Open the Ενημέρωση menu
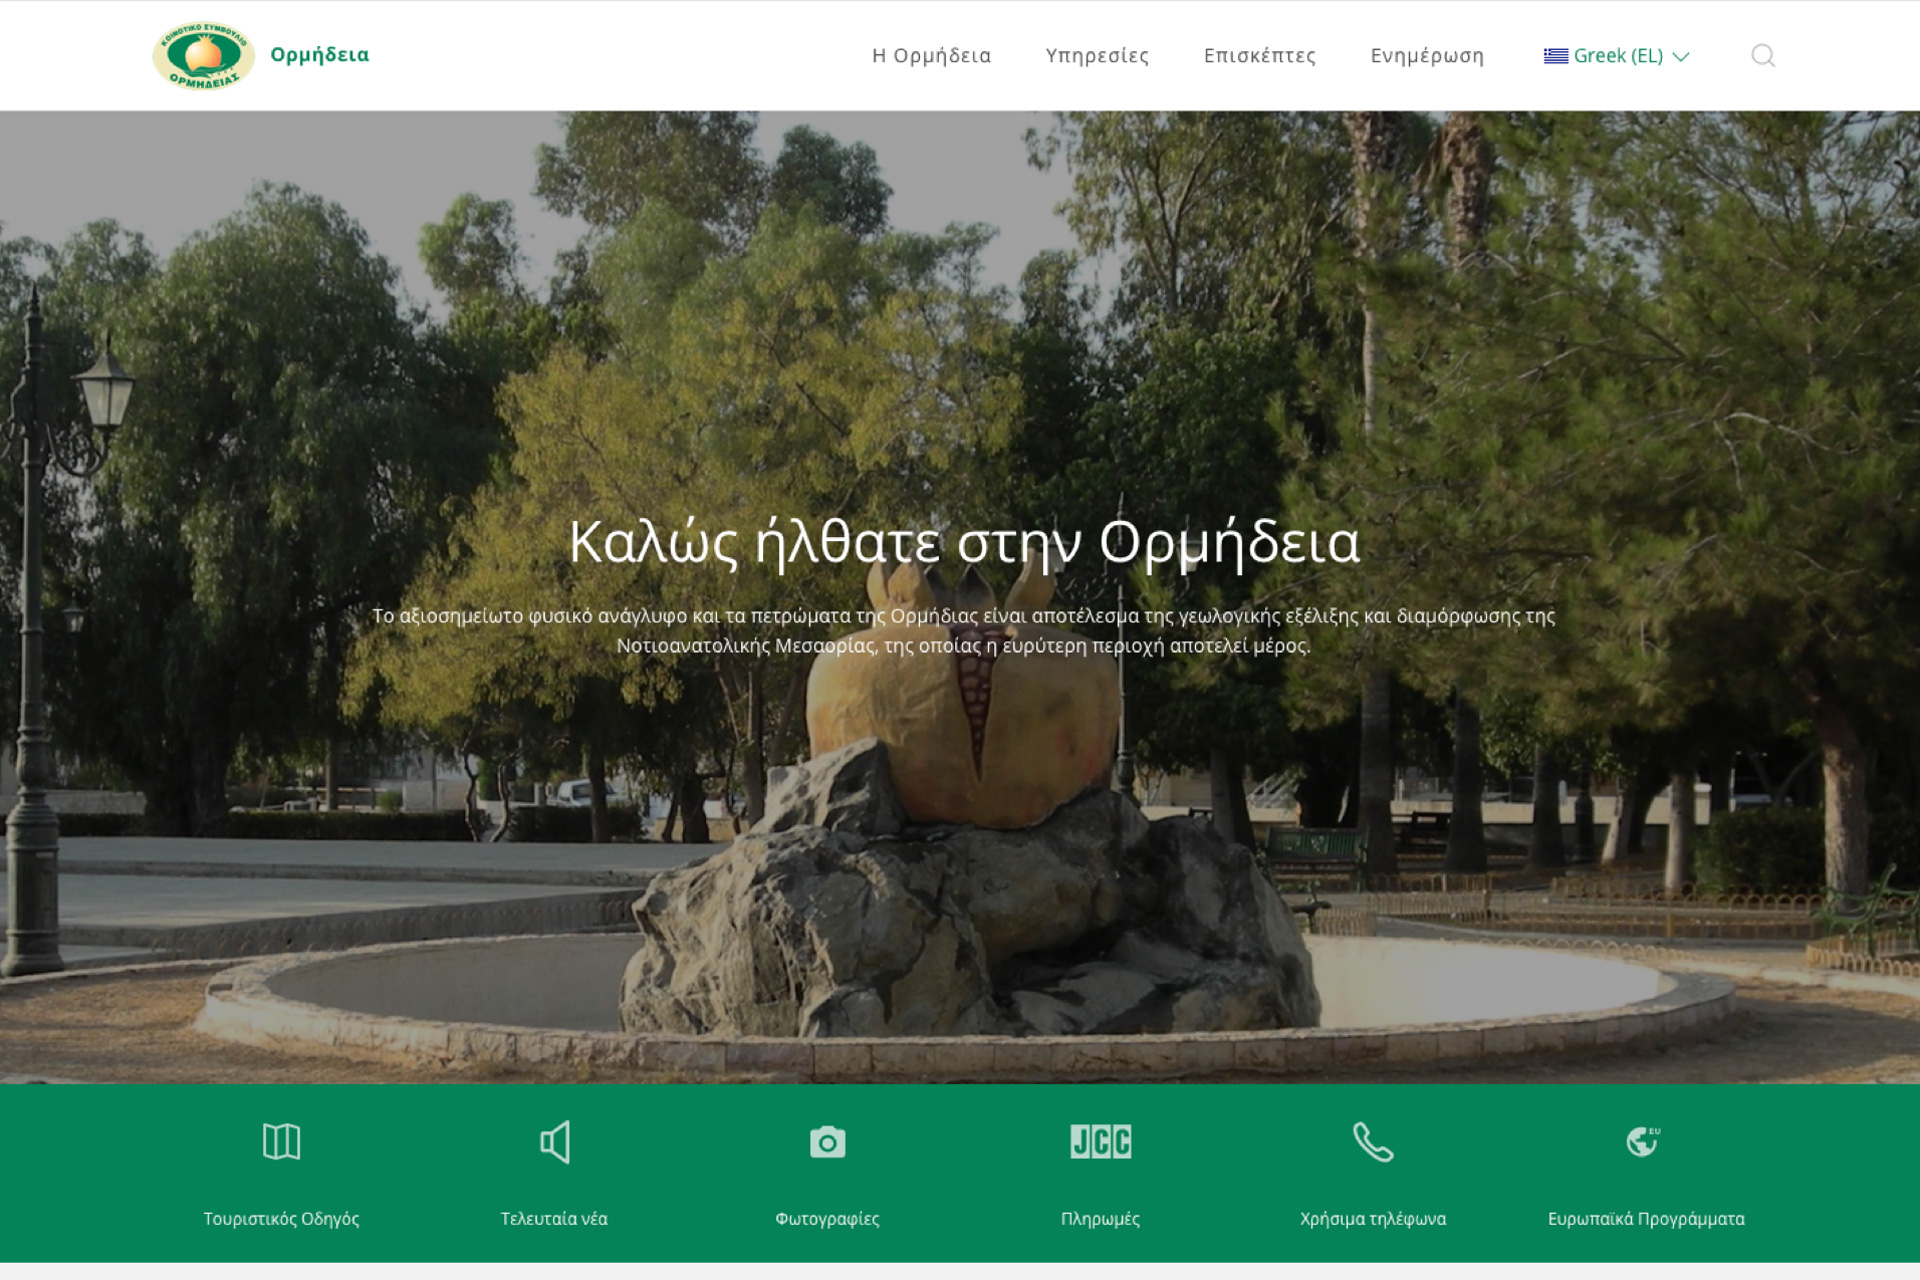 [1427, 56]
